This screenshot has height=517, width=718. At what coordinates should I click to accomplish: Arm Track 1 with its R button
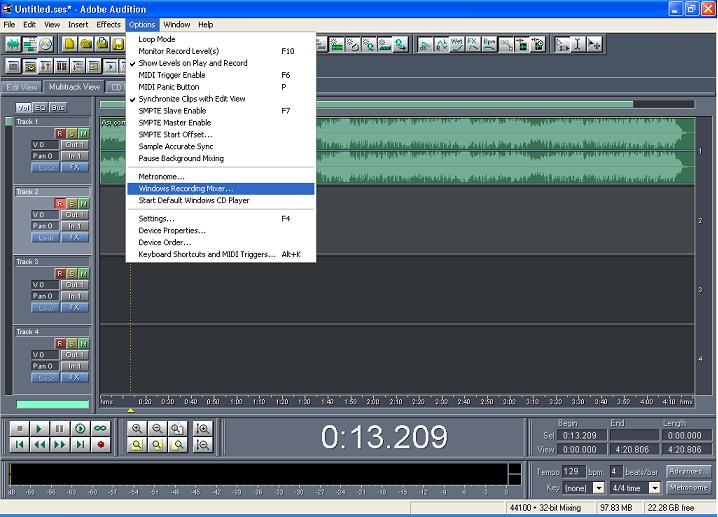60,133
